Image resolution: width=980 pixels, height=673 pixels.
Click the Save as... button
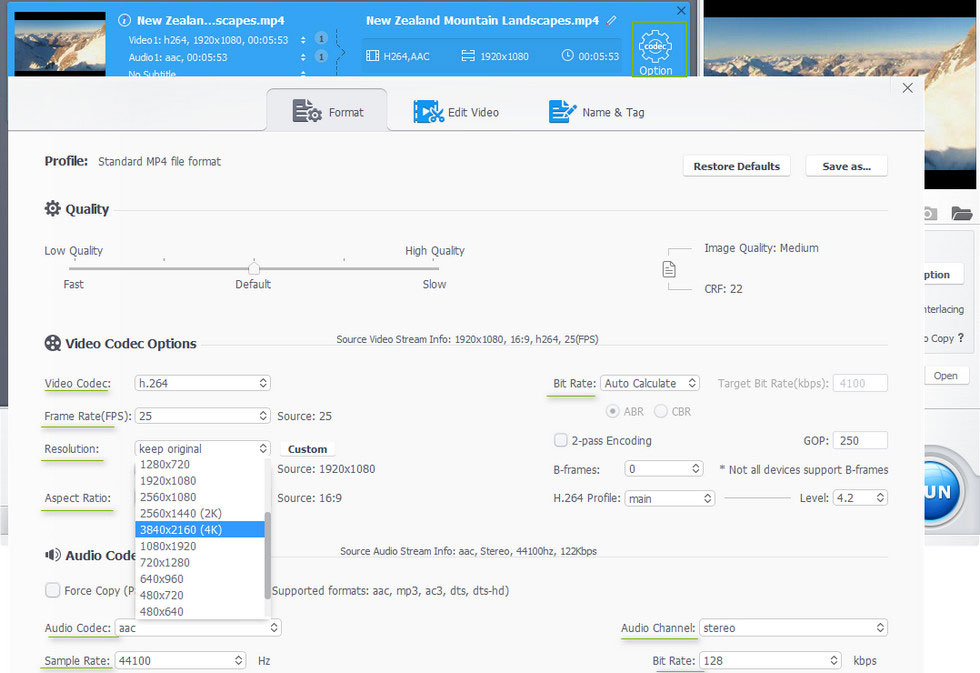[846, 166]
